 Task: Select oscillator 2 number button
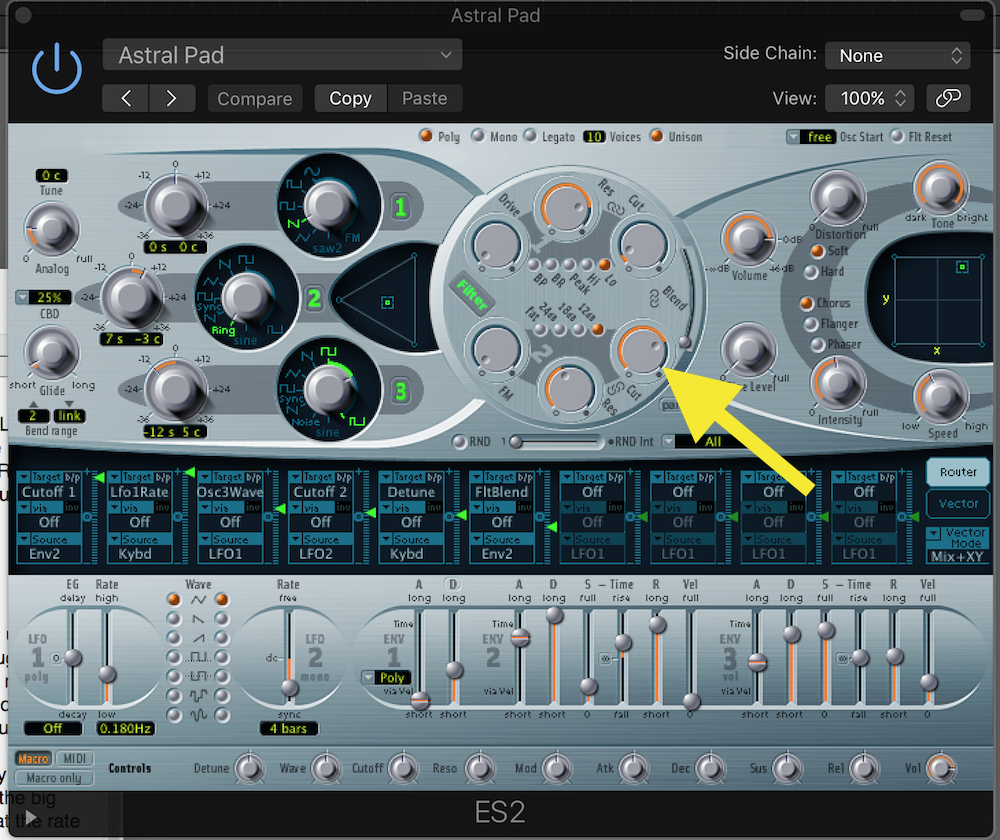click(x=313, y=298)
